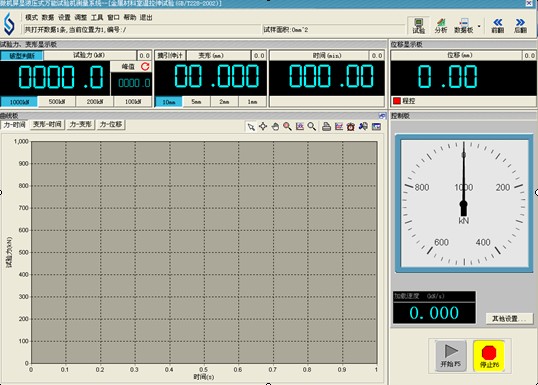Click the test force main digital readout
The height and width of the screenshot is (385, 538).
[55, 78]
